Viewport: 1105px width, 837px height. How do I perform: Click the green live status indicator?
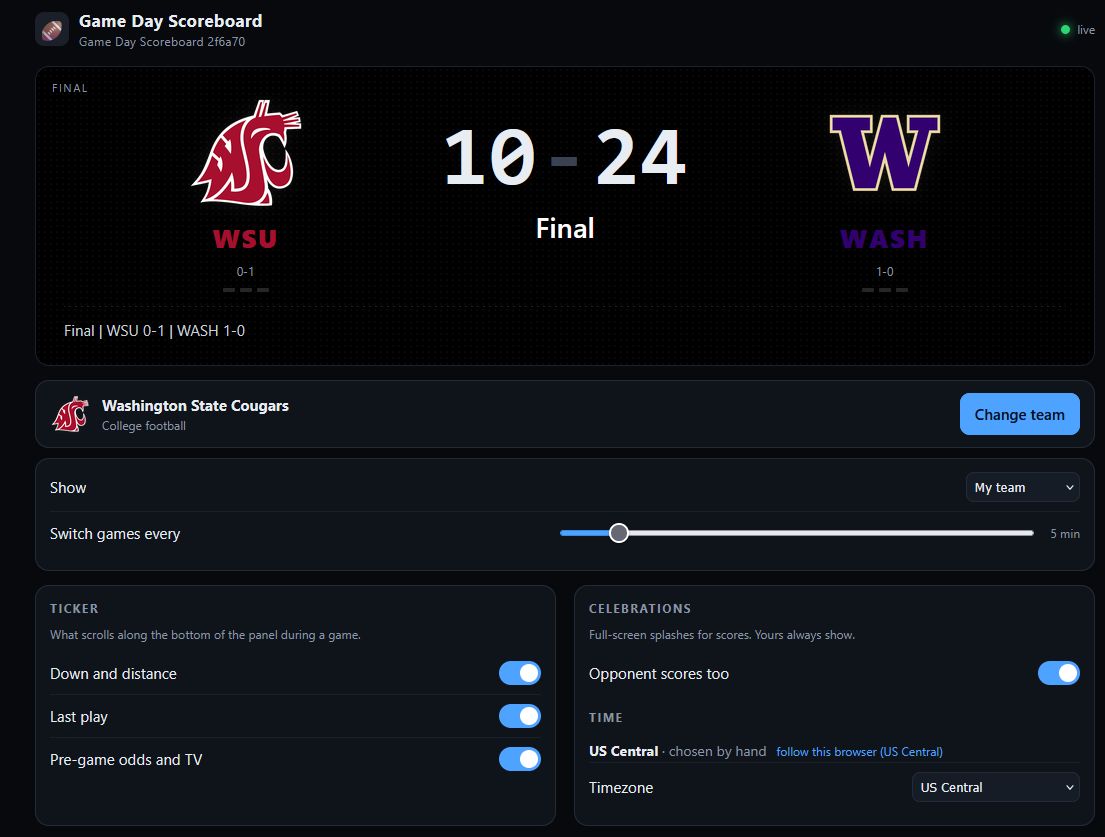[x=1066, y=30]
